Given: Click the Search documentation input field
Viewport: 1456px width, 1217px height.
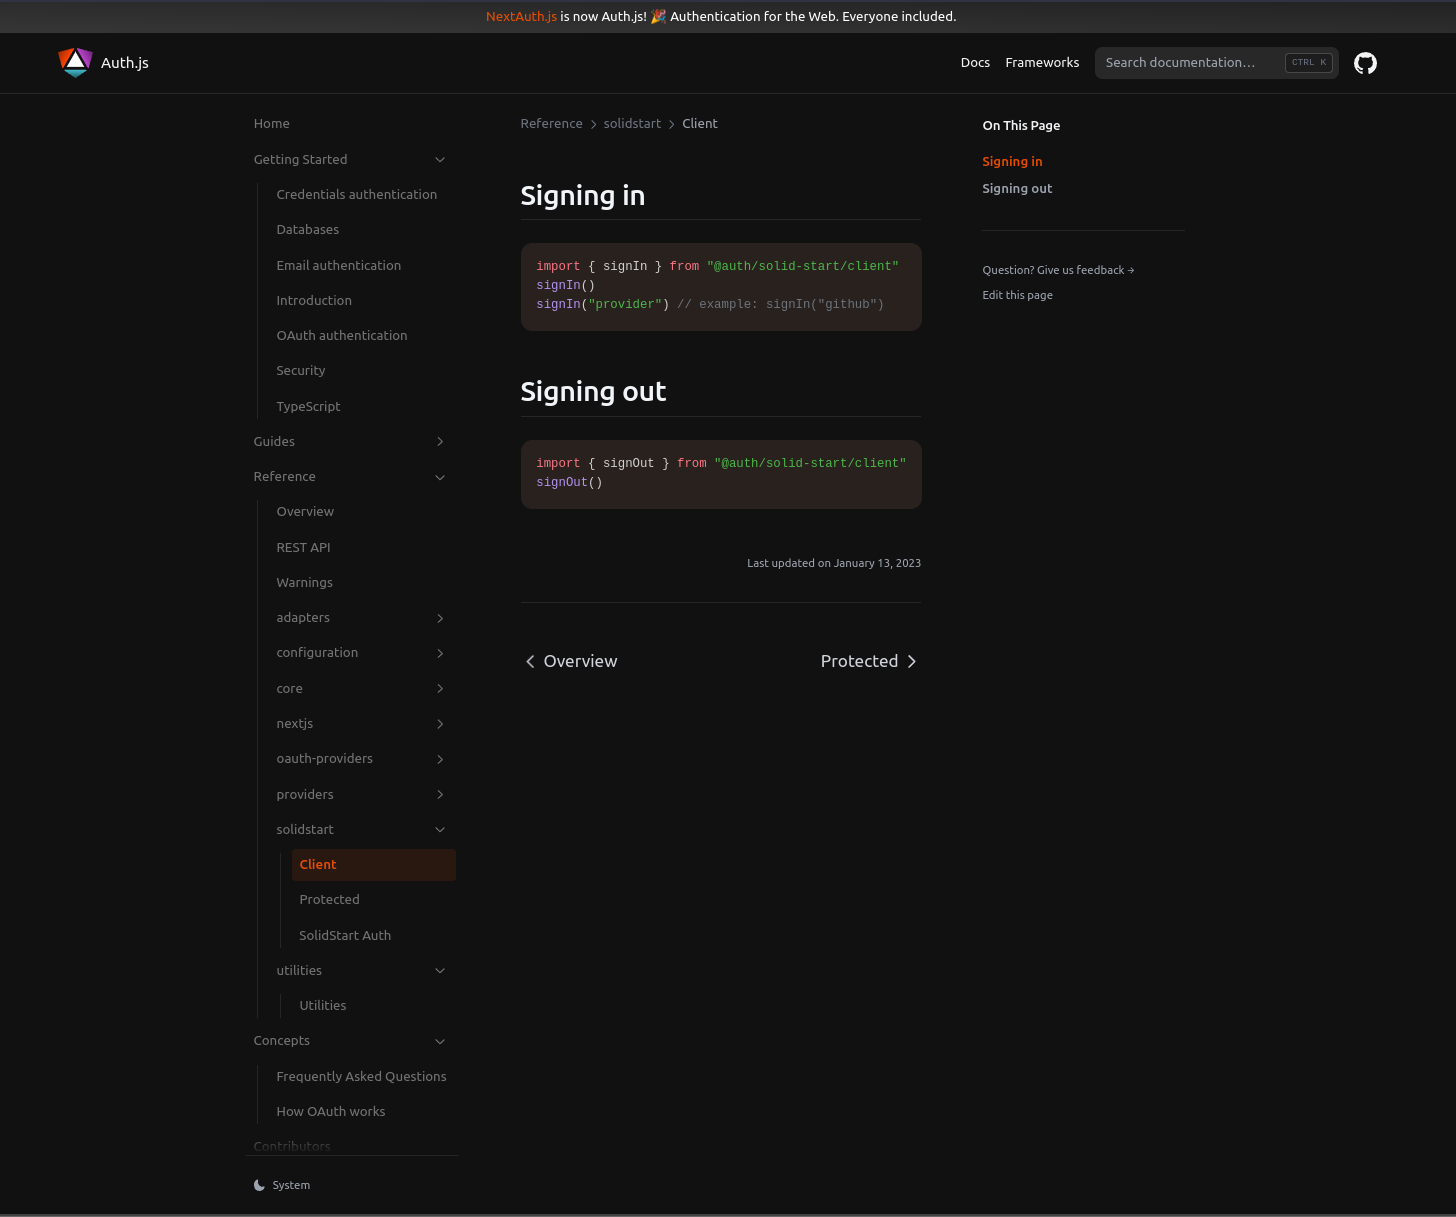Looking at the screenshot, I should pyautogui.click(x=1180, y=62).
